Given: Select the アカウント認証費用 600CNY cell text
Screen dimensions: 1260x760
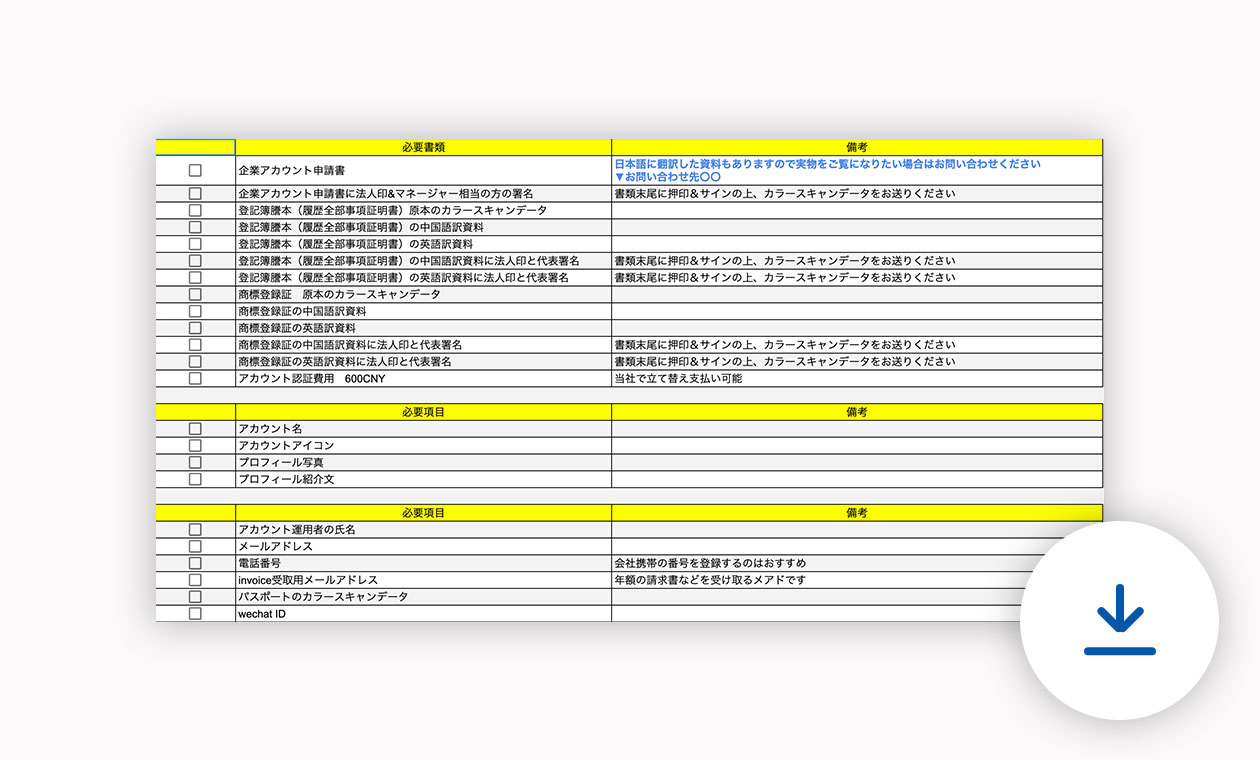Looking at the screenshot, I should tap(311, 379).
